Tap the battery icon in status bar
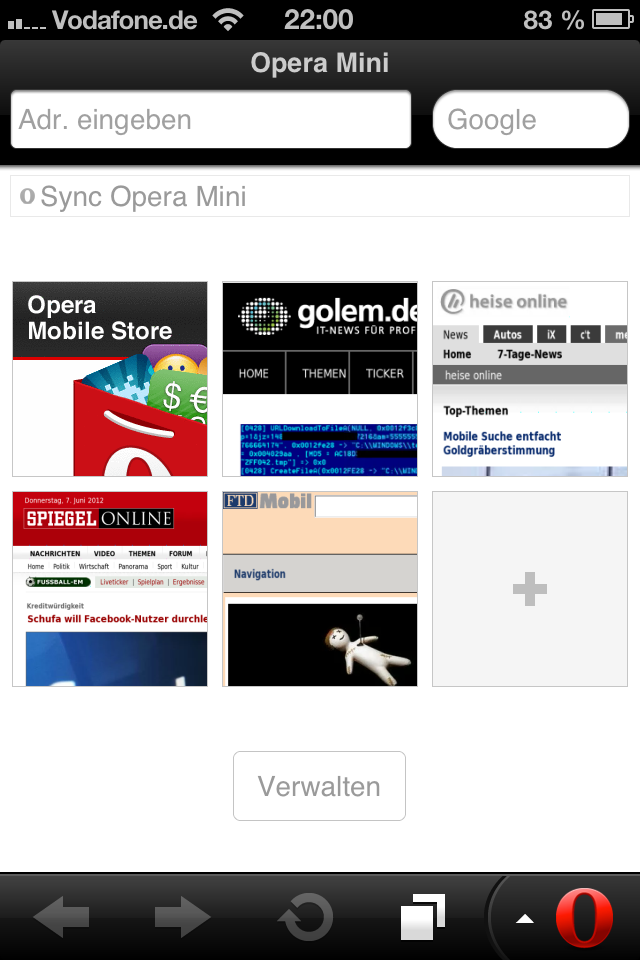The width and height of the screenshot is (640, 960). click(613, 20)
